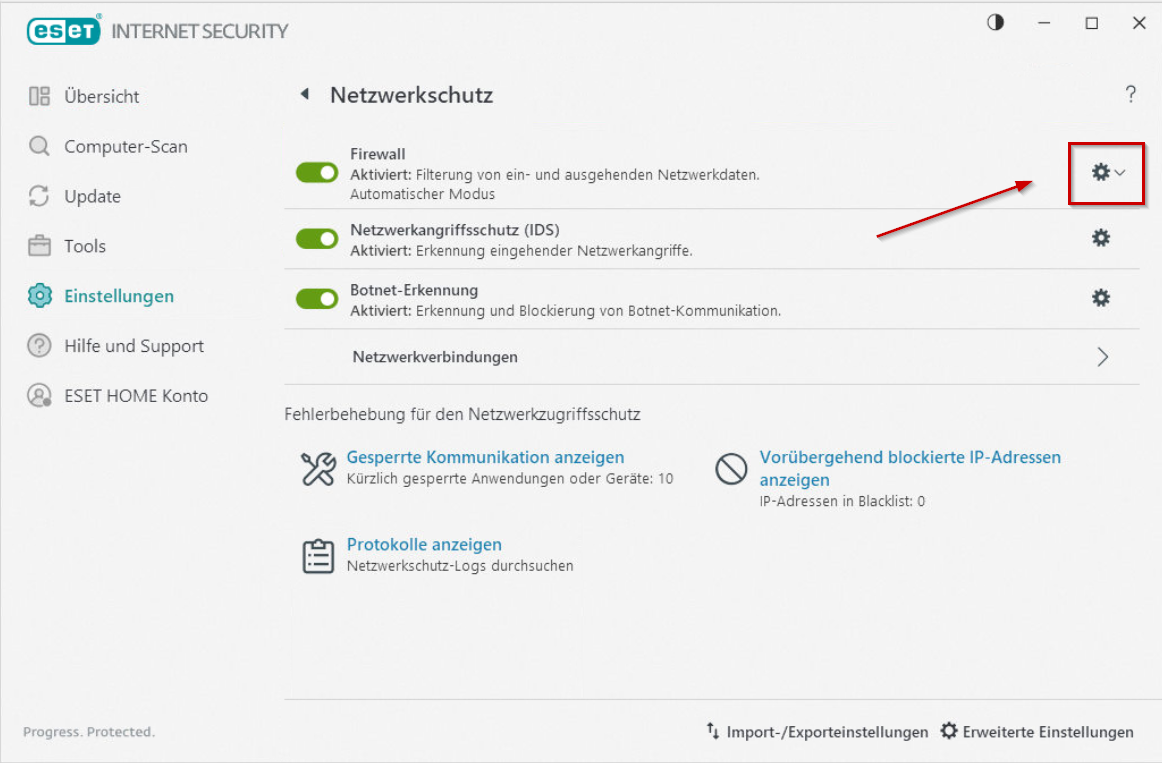Expand Netzwerkverbindungen chevron arrow
This screenshot has height=763, width=1162.
(1103, 357)
